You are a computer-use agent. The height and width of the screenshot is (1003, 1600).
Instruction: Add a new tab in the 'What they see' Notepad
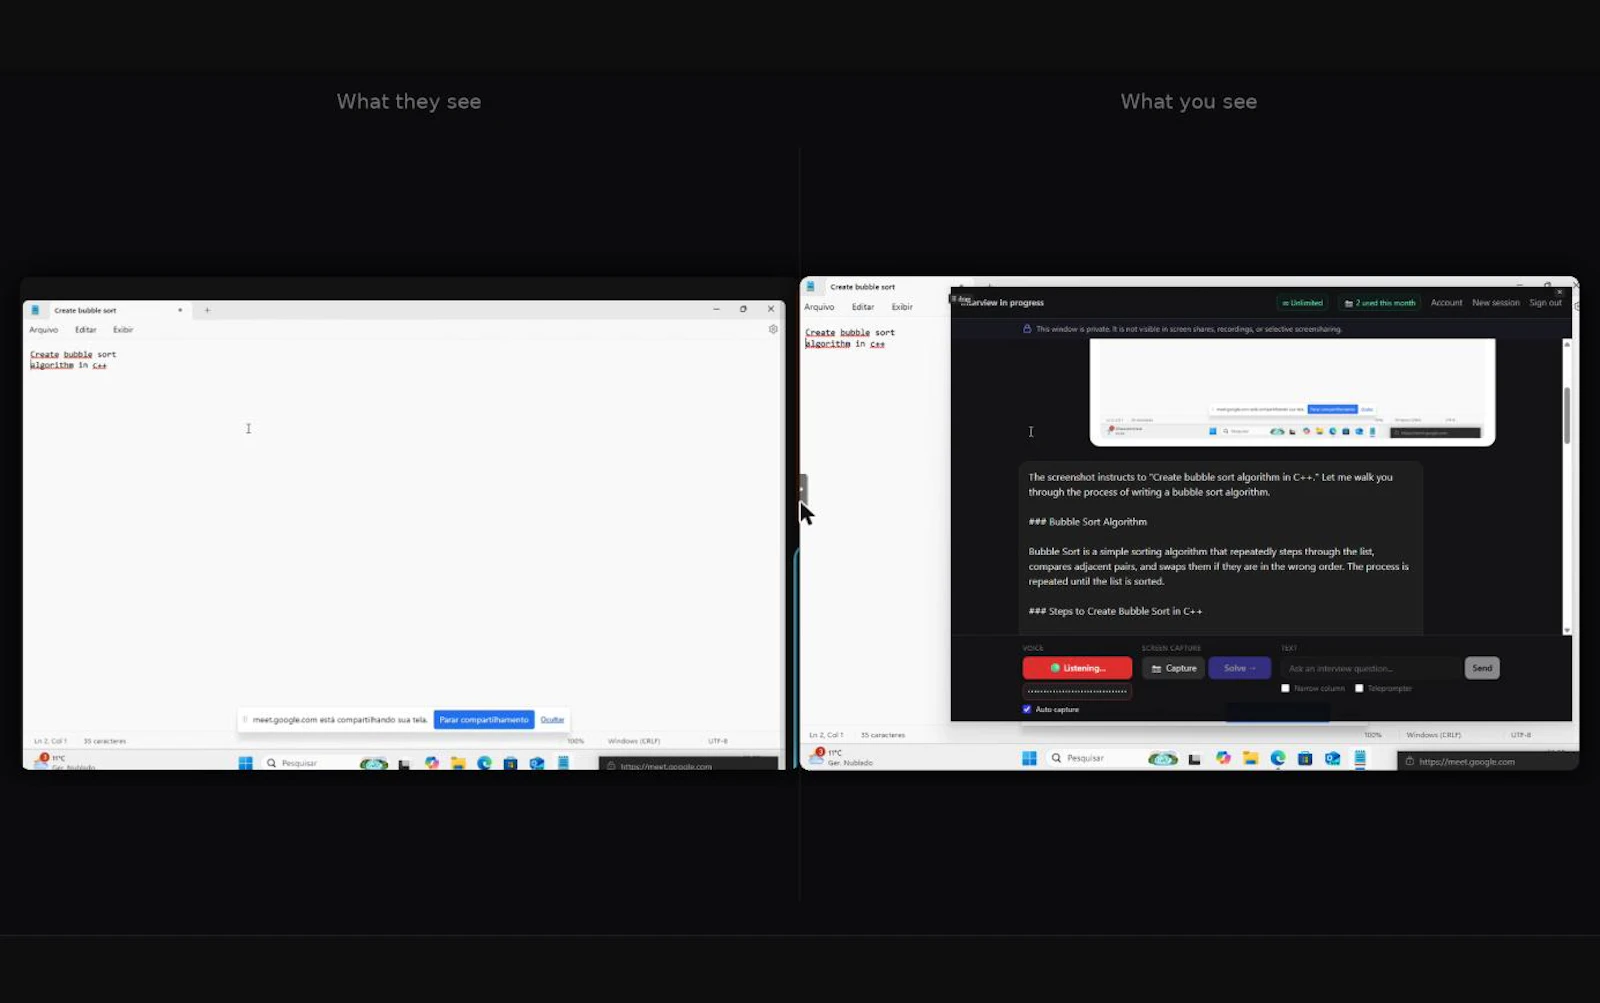(207, 310)
